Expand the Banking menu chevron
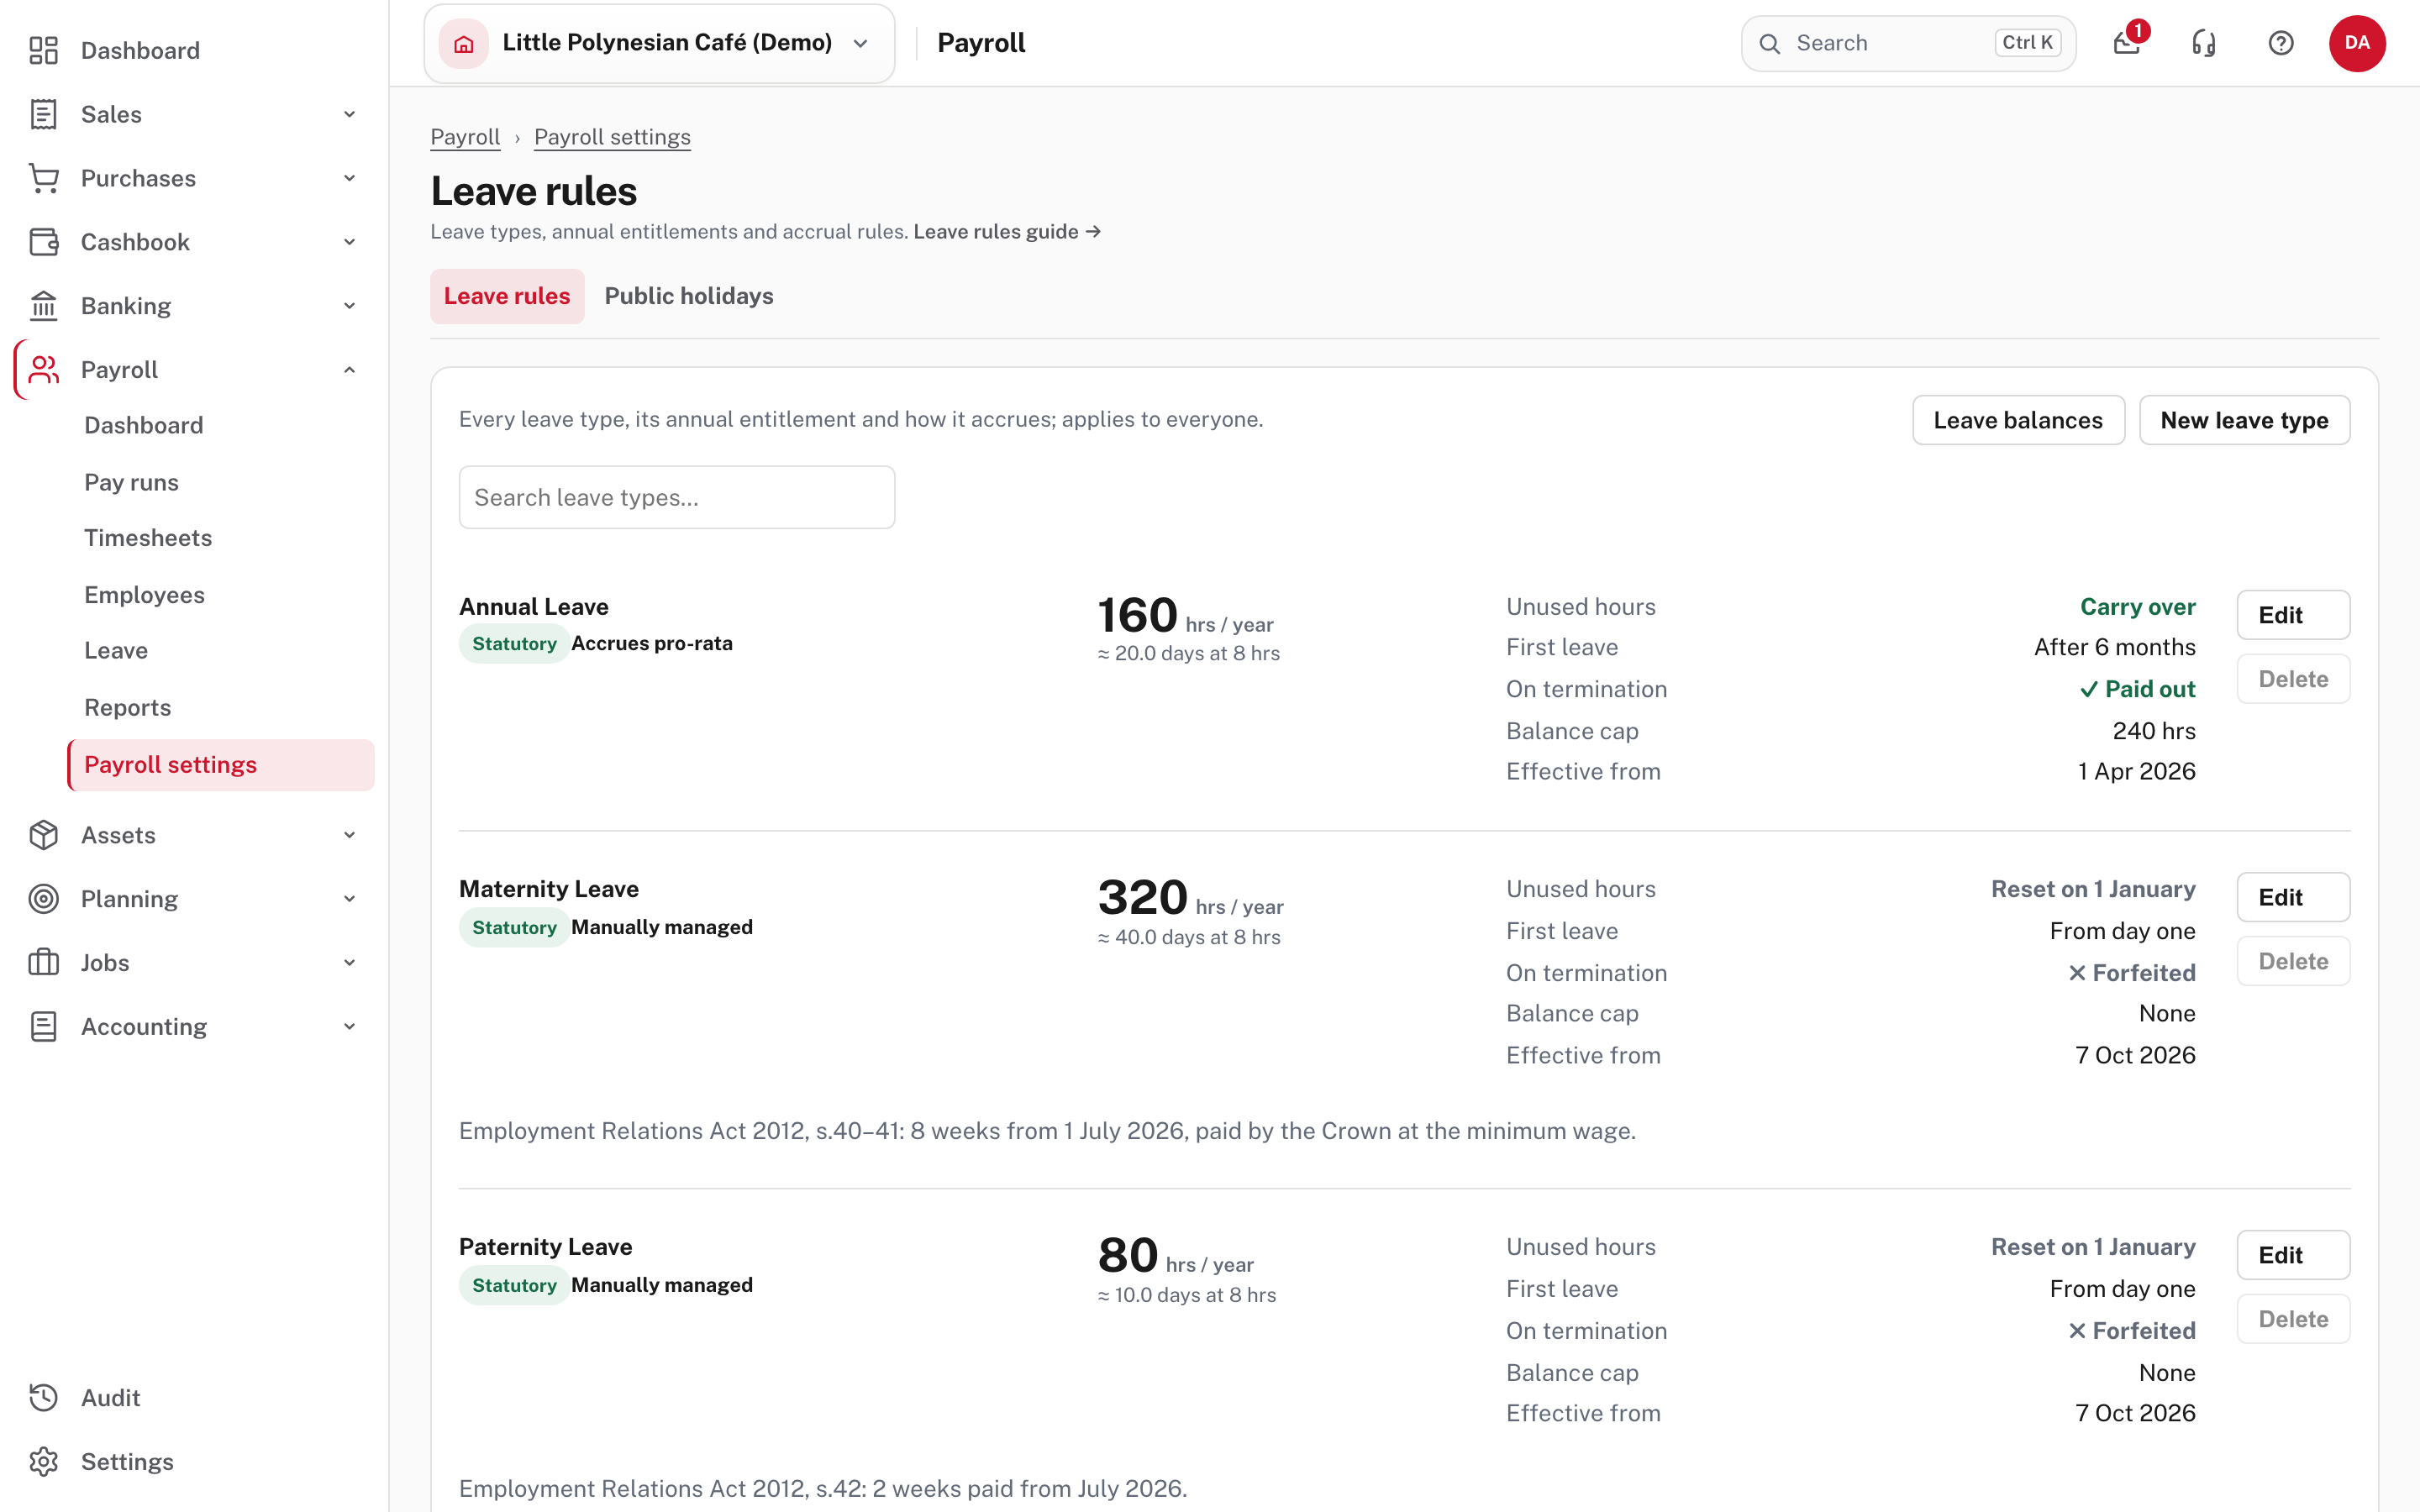This screenshot has width=2420, height=1512. 349,306
